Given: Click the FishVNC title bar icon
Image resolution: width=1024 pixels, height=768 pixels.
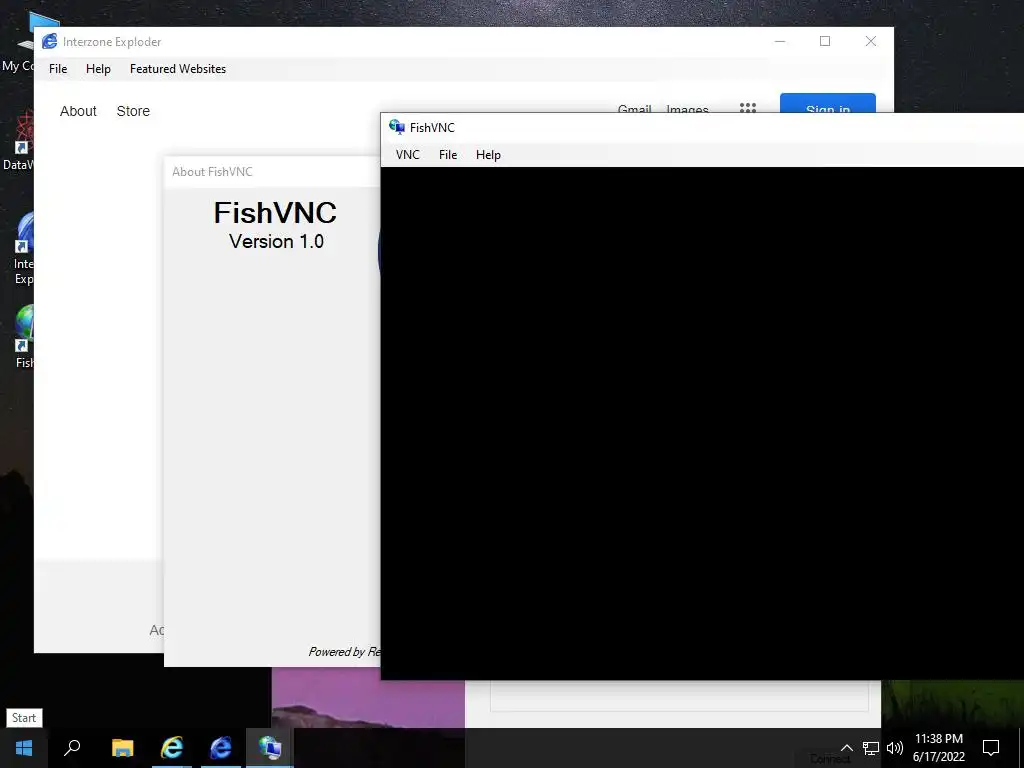Looking at the screenshot, I should 396,127.
